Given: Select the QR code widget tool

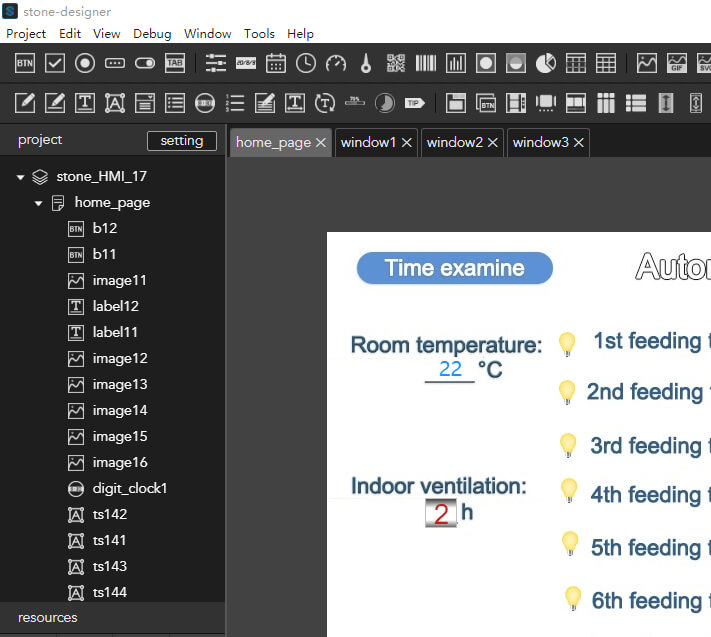Looking at the screenshot, I should [396, 63].
